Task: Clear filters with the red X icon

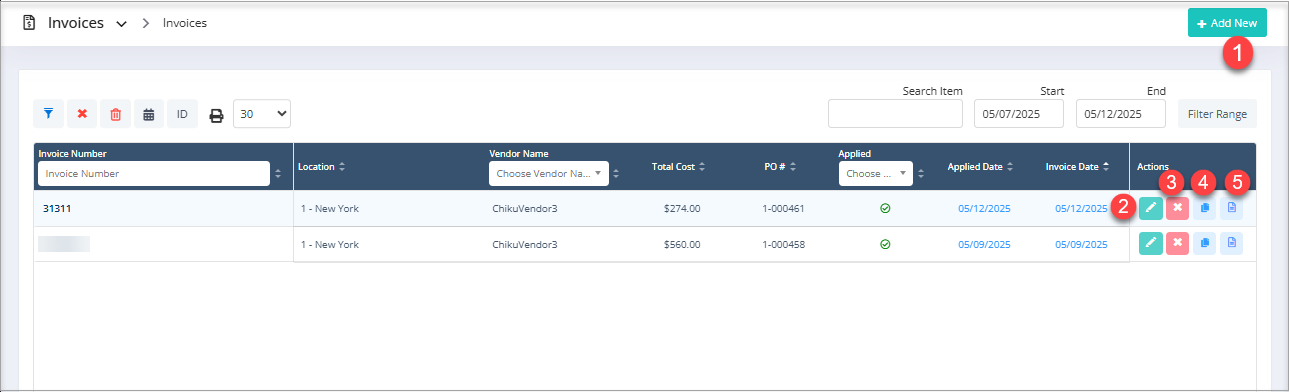Action: click(x=82, y=114)
